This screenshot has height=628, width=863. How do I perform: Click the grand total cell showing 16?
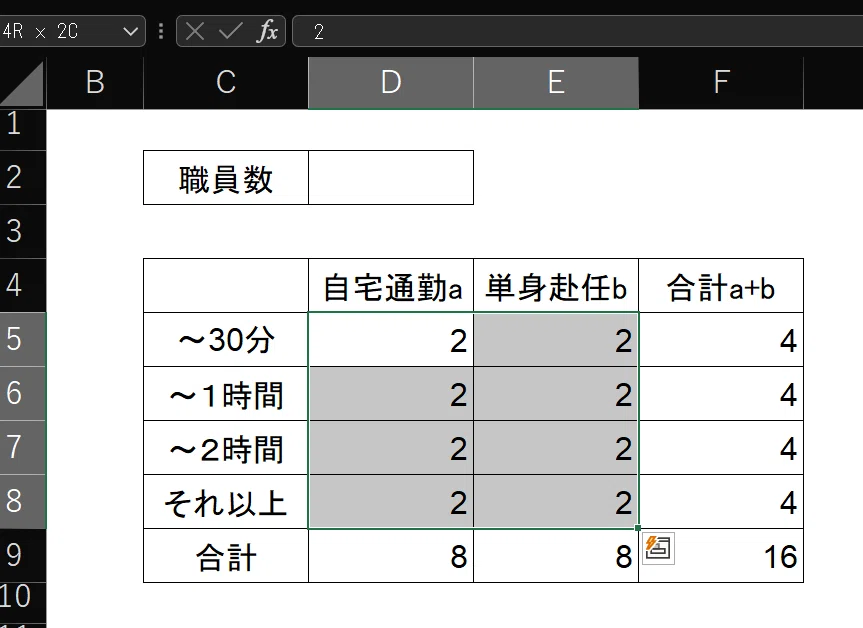click(721, 555)
